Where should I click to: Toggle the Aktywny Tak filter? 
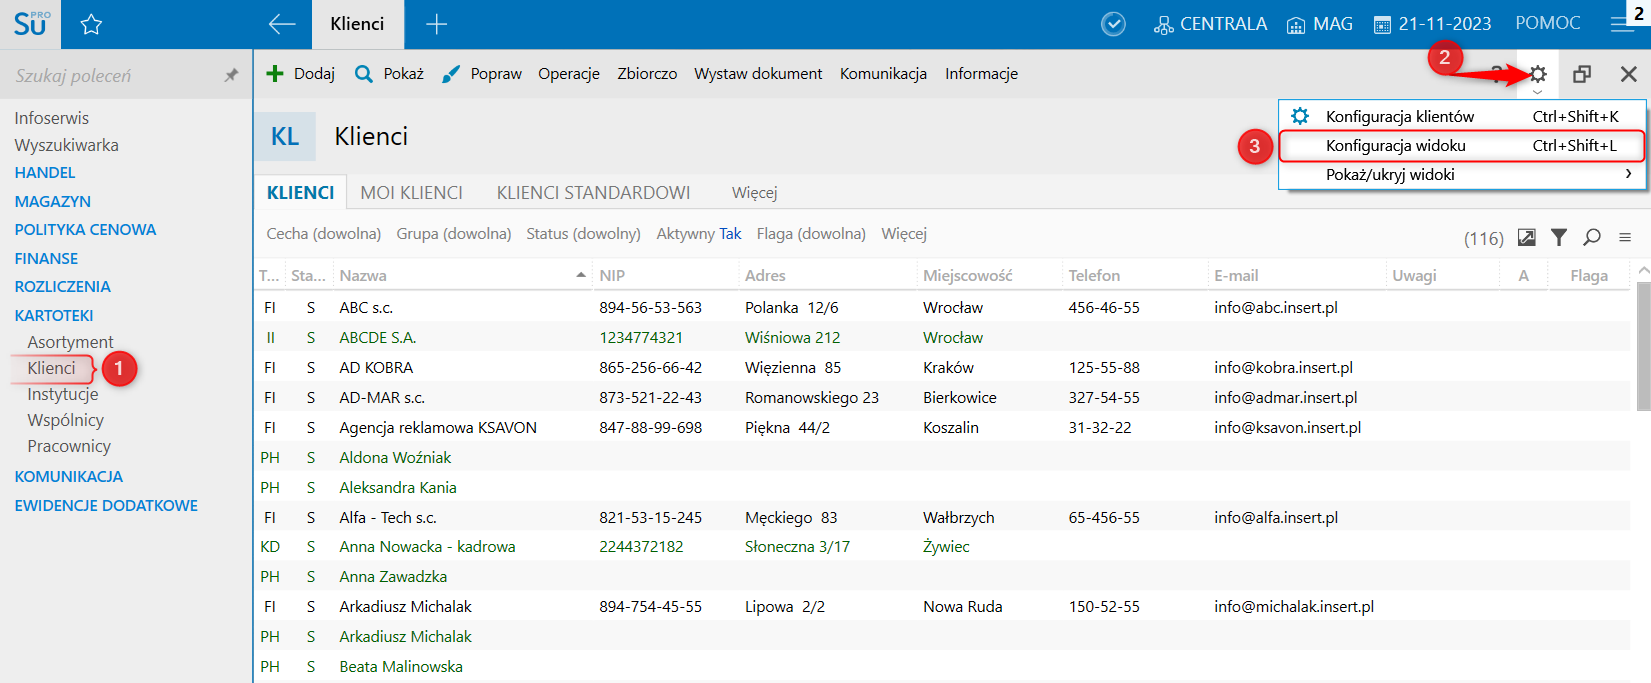point(699,234)
